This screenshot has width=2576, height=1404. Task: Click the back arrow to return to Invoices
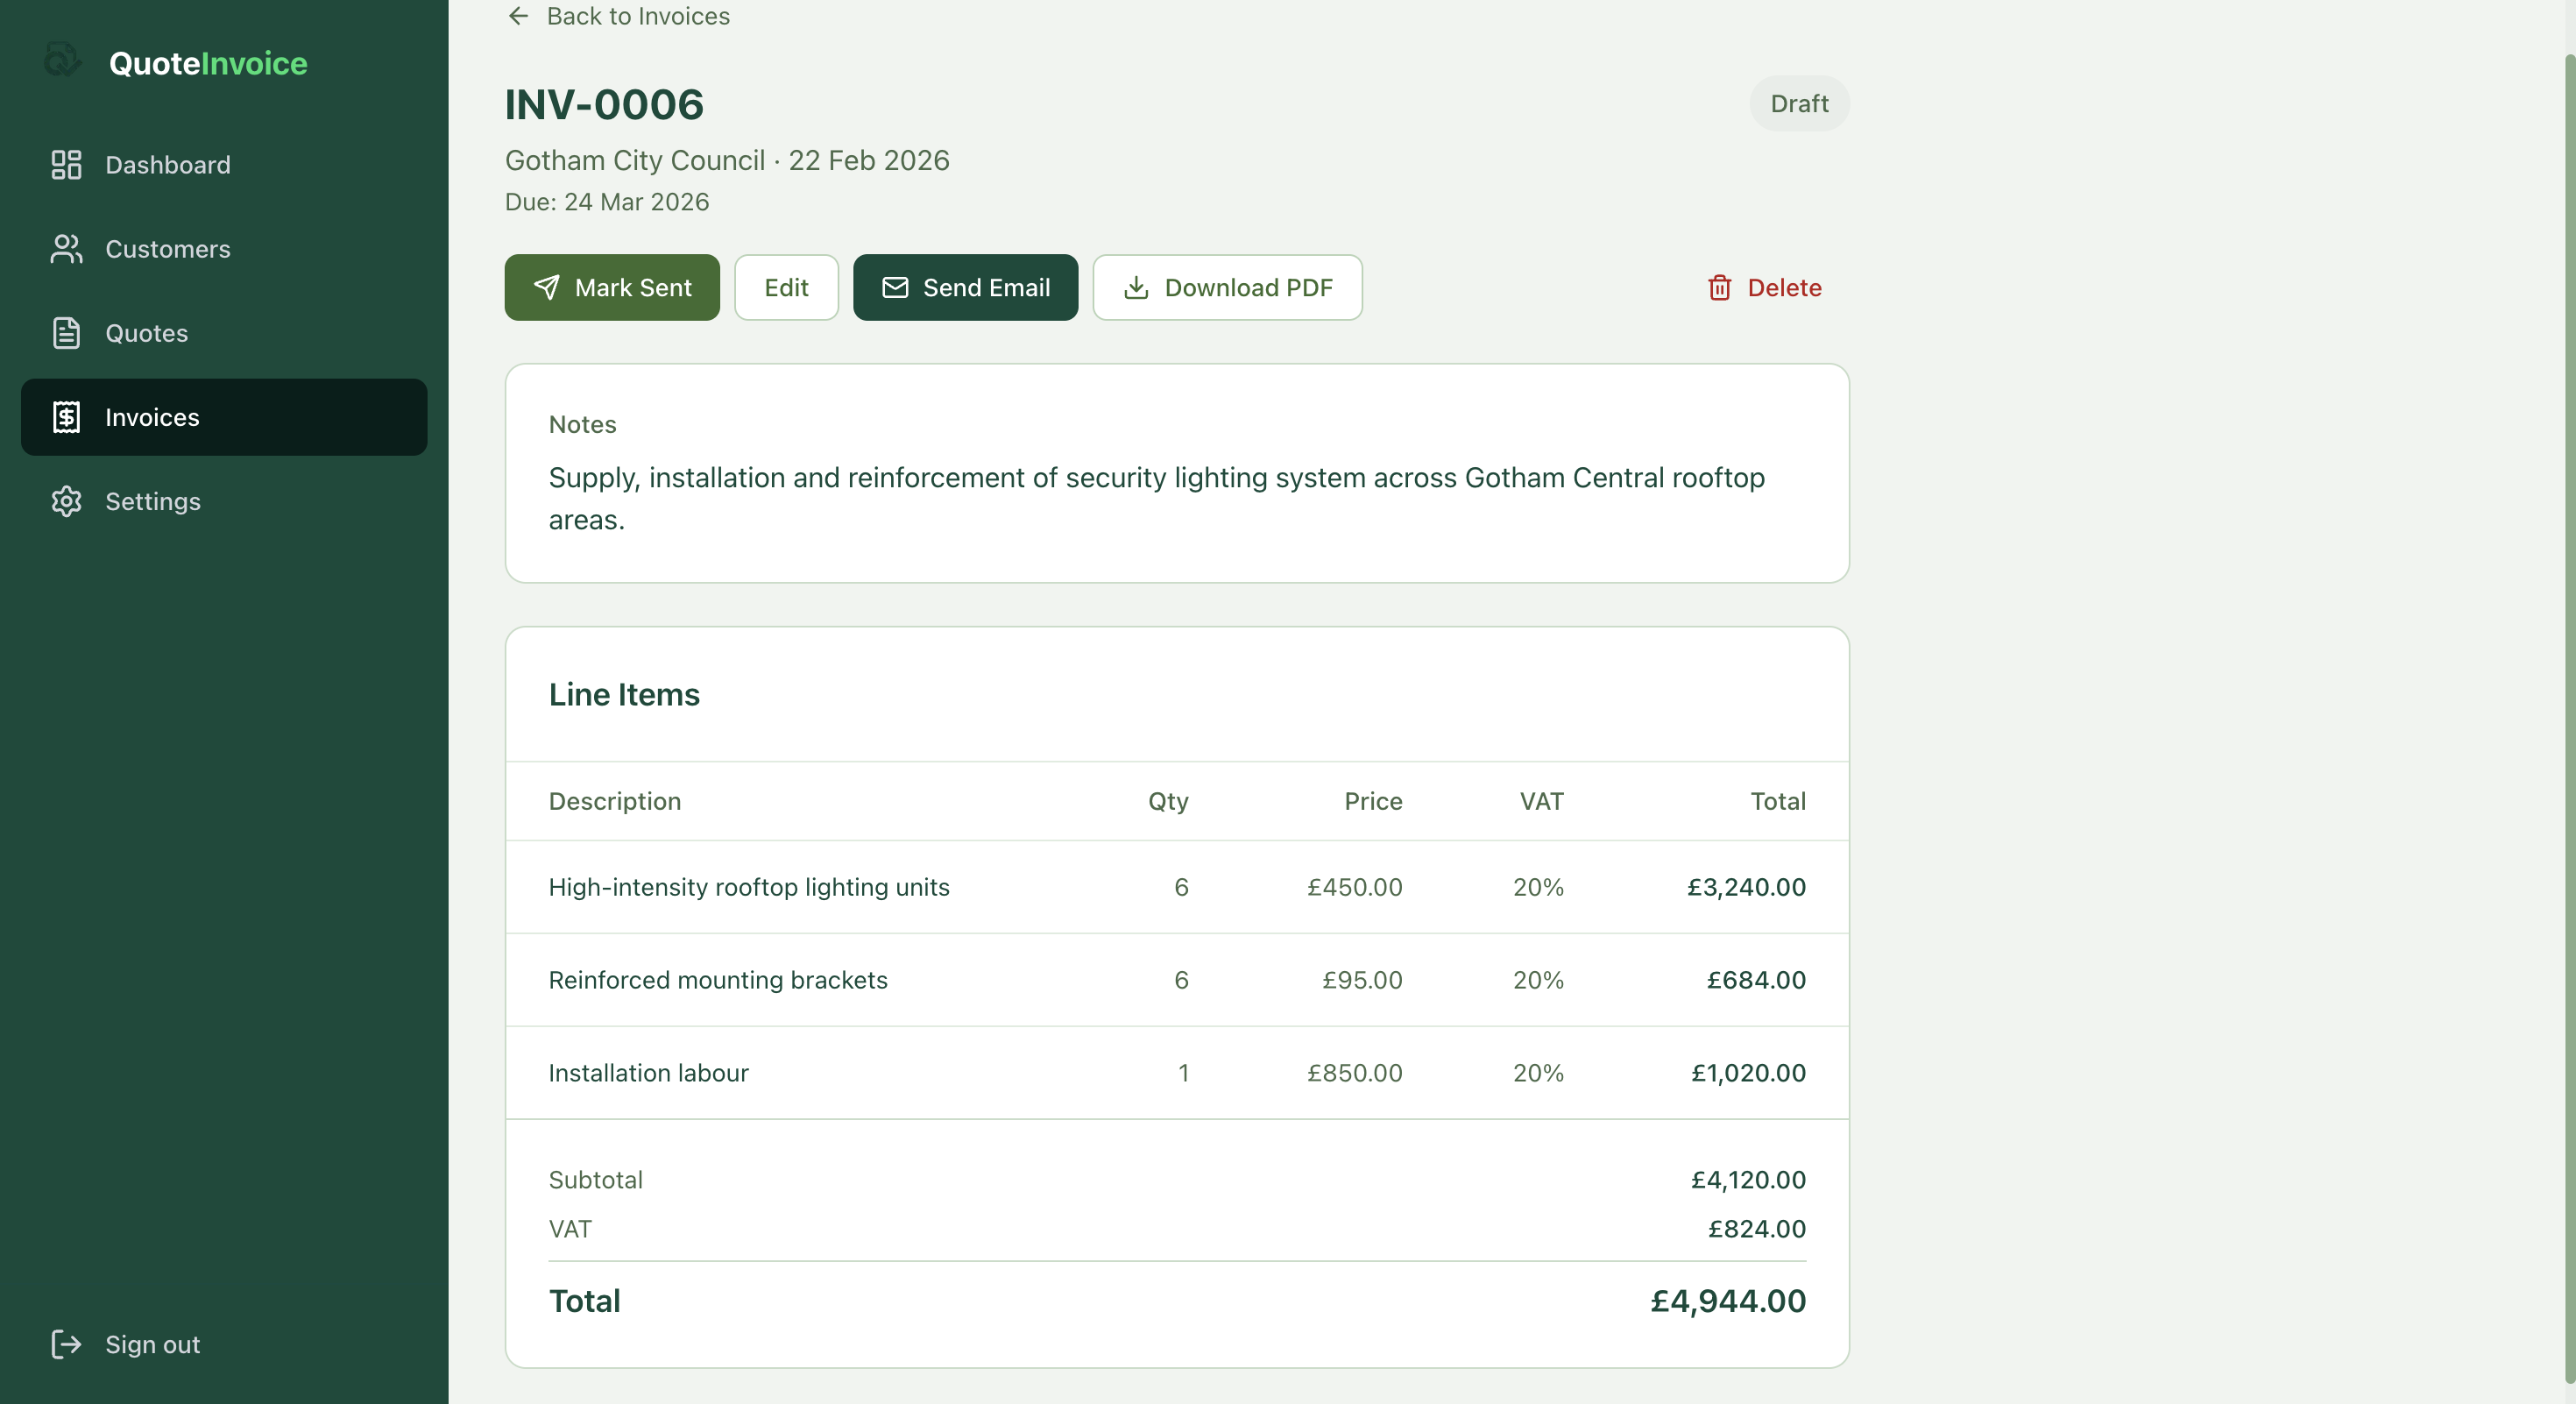coord(518,16)
